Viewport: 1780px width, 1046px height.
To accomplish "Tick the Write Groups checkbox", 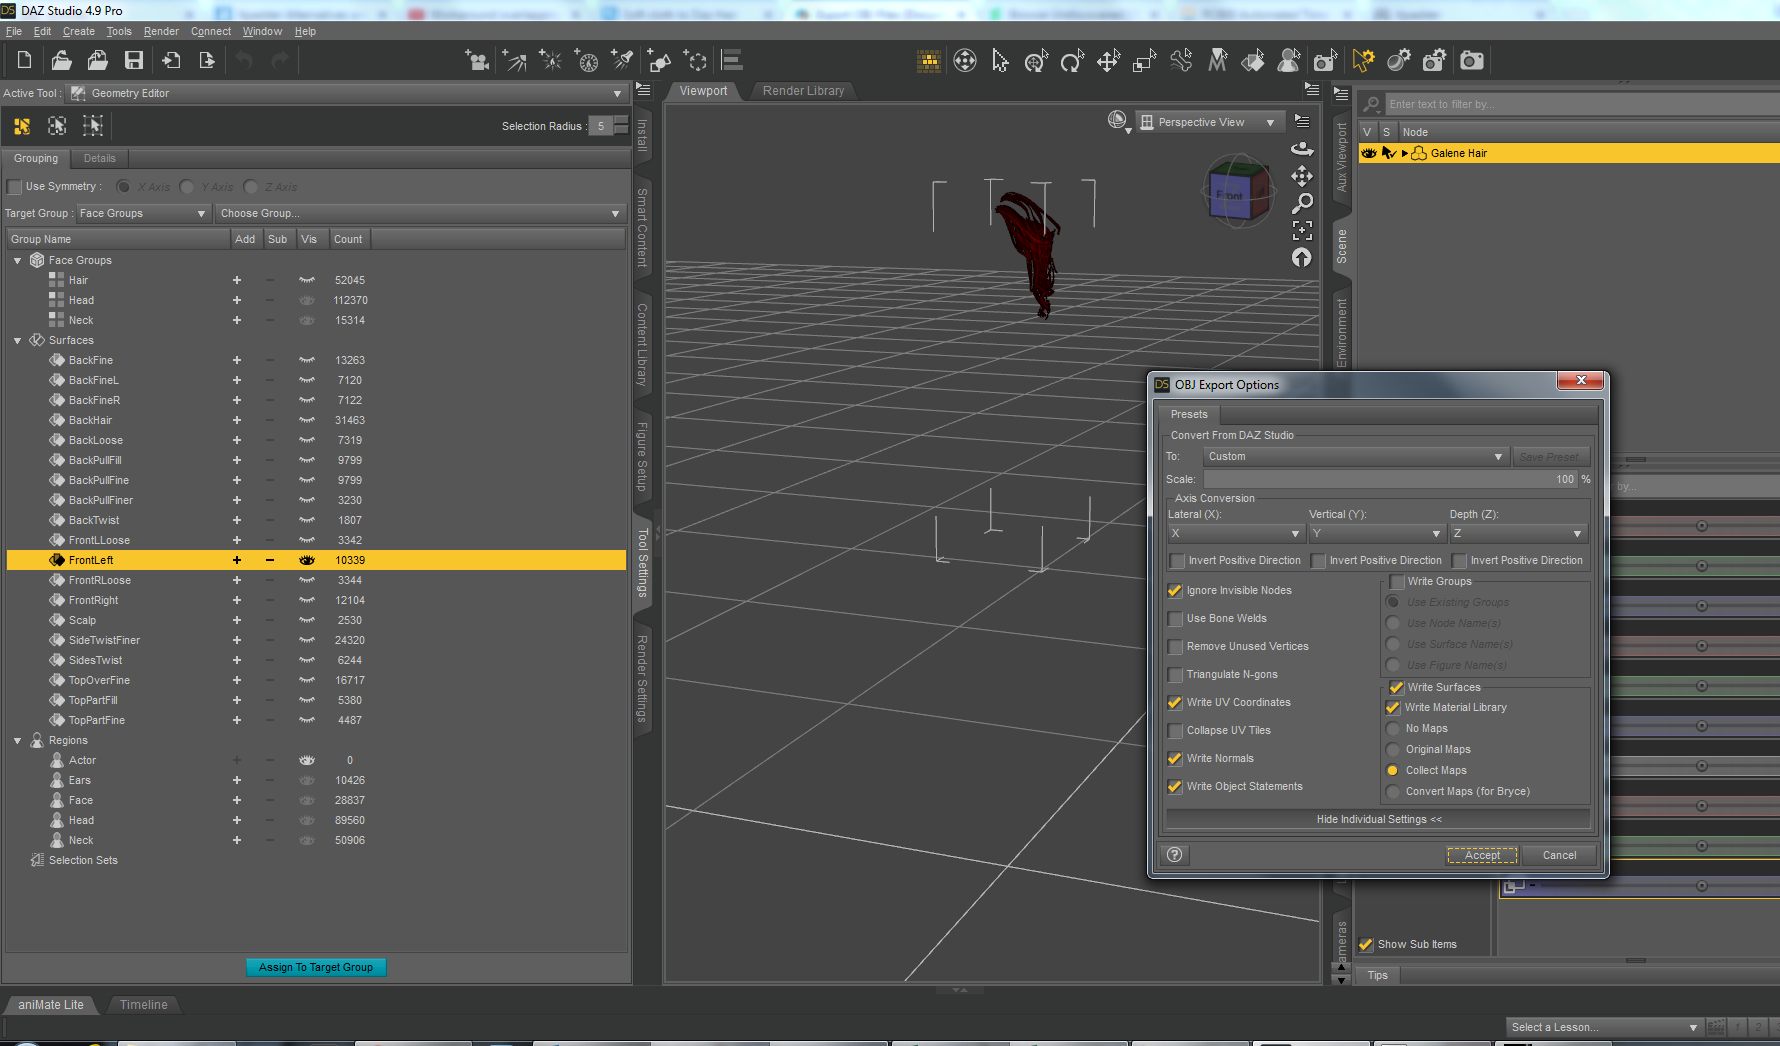I will tap(1397, 582).
